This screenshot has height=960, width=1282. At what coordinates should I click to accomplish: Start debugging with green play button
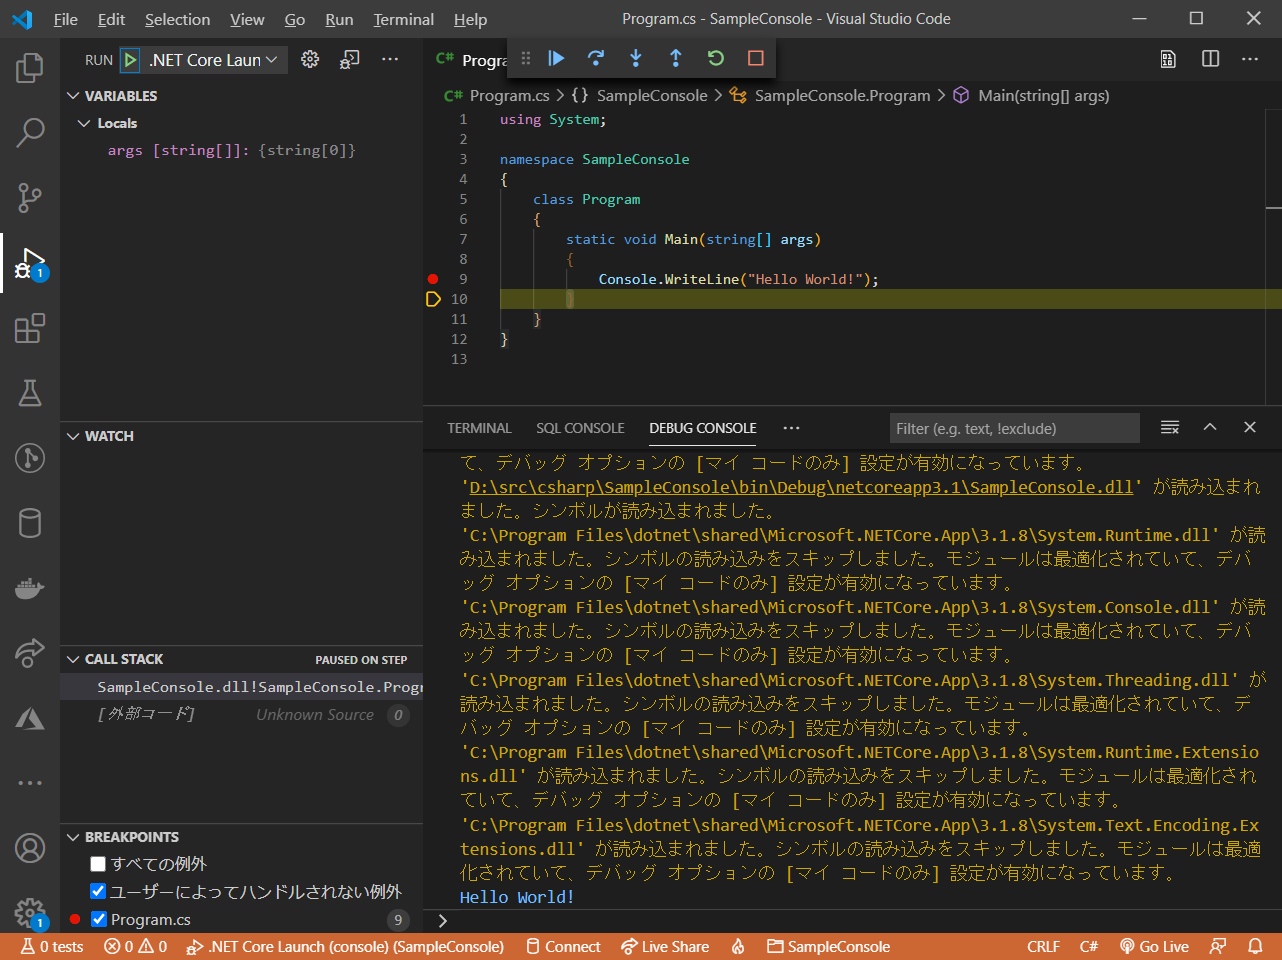click(130, 60)
